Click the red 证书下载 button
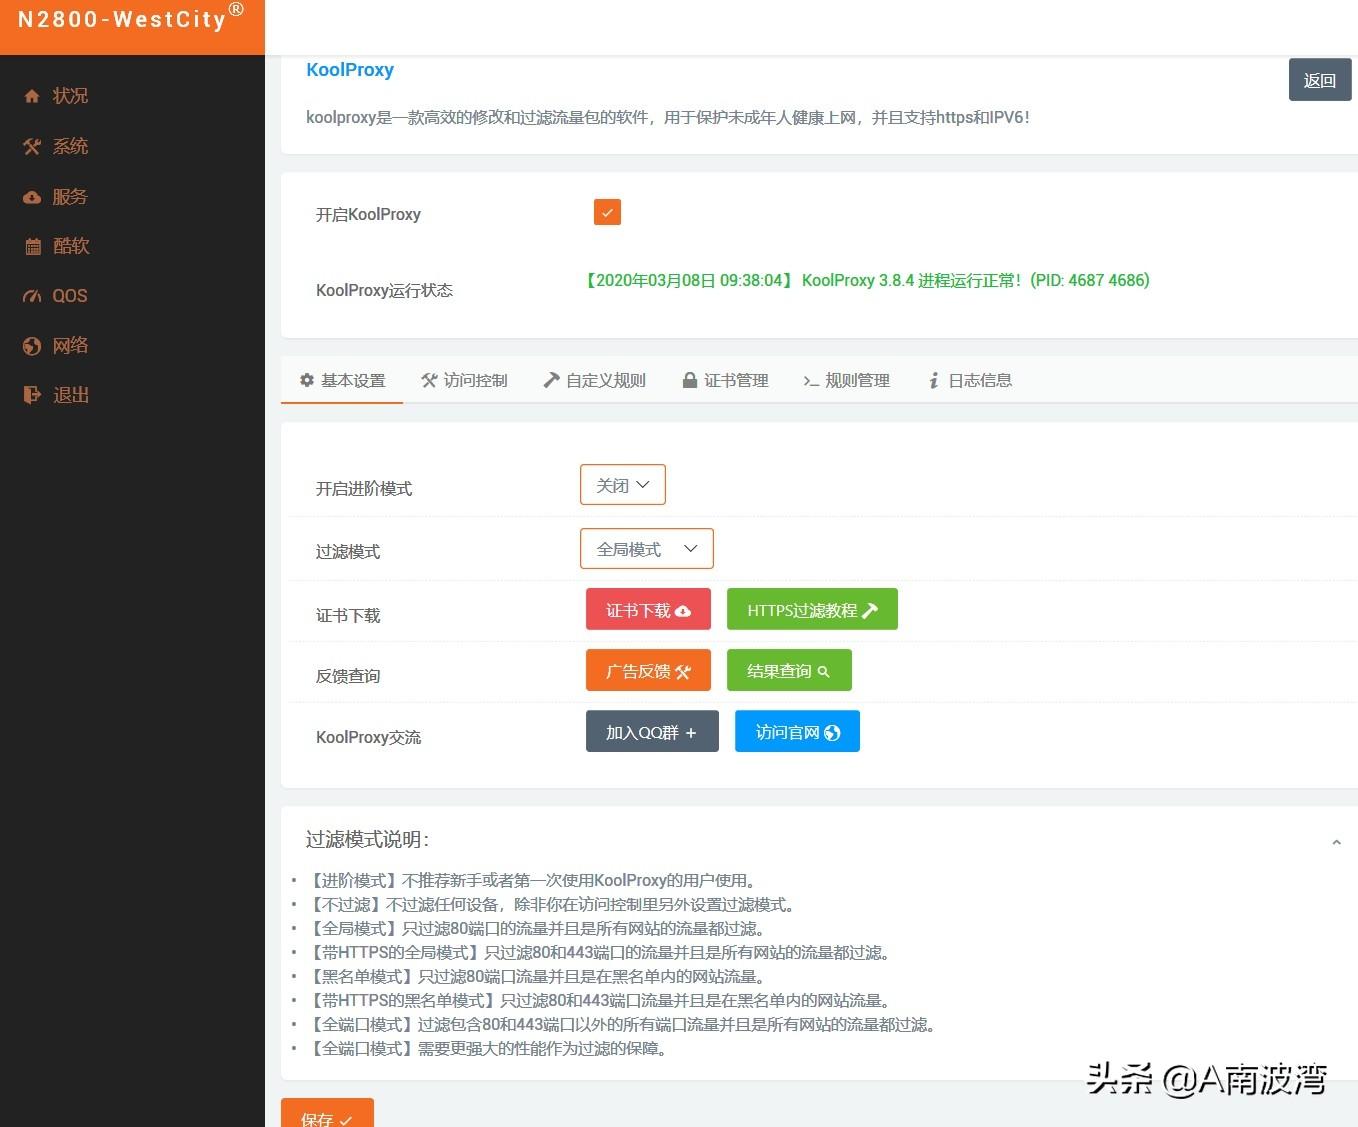 tap(648, 610)
